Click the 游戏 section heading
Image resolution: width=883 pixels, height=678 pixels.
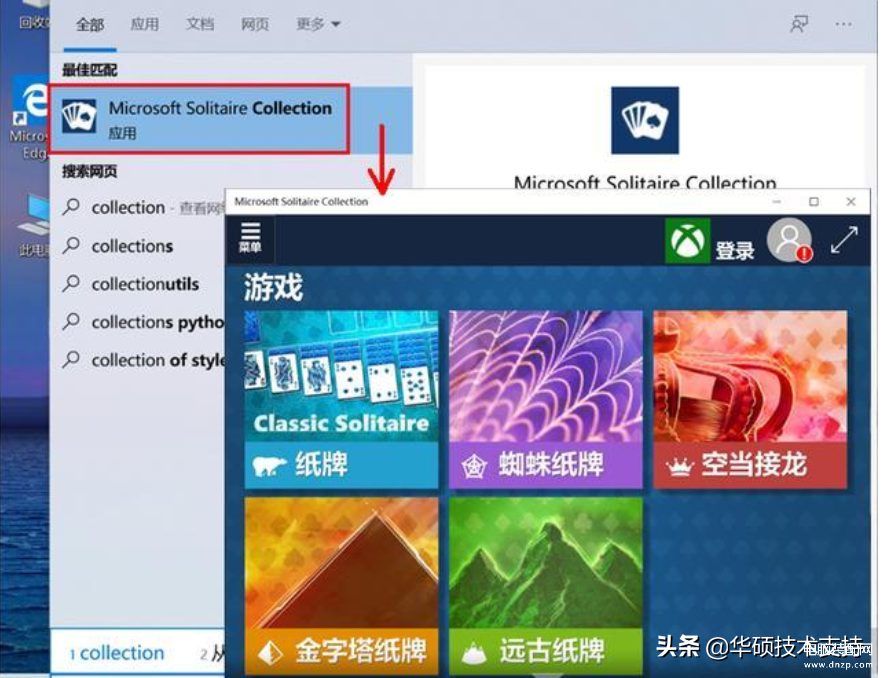click(x=273, y=287)
